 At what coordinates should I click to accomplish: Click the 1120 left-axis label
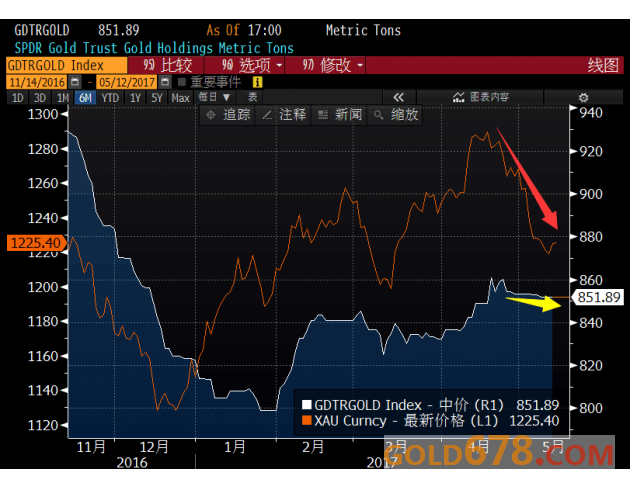click(43, 425)
